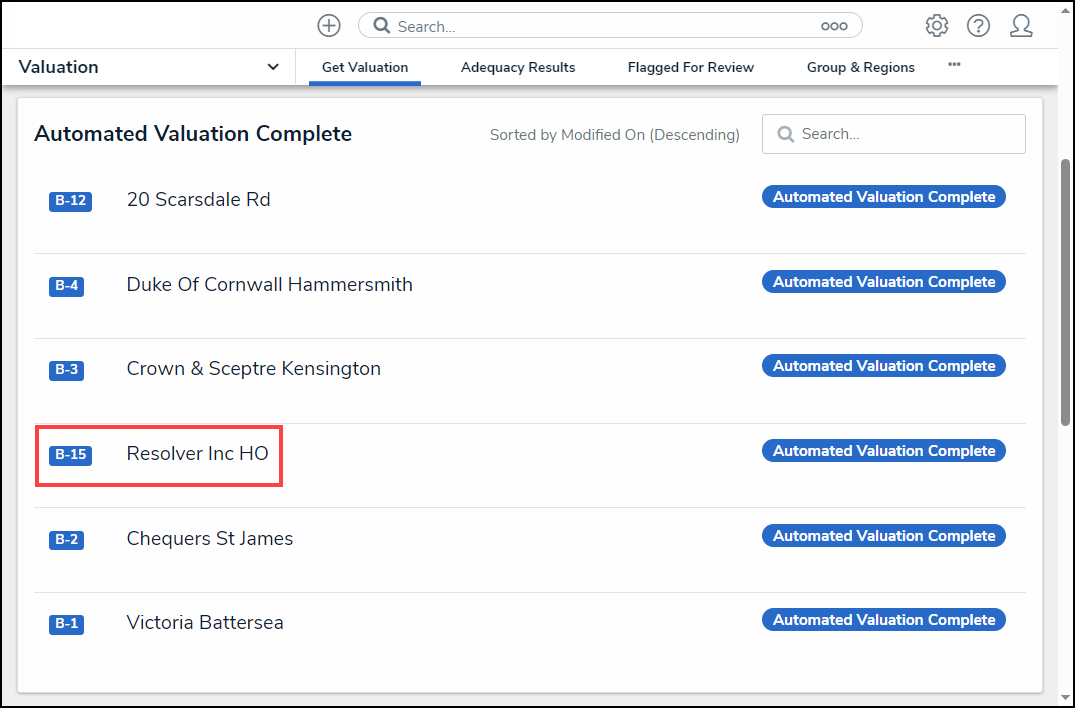Switch to Adequacy Results tab

518,67
